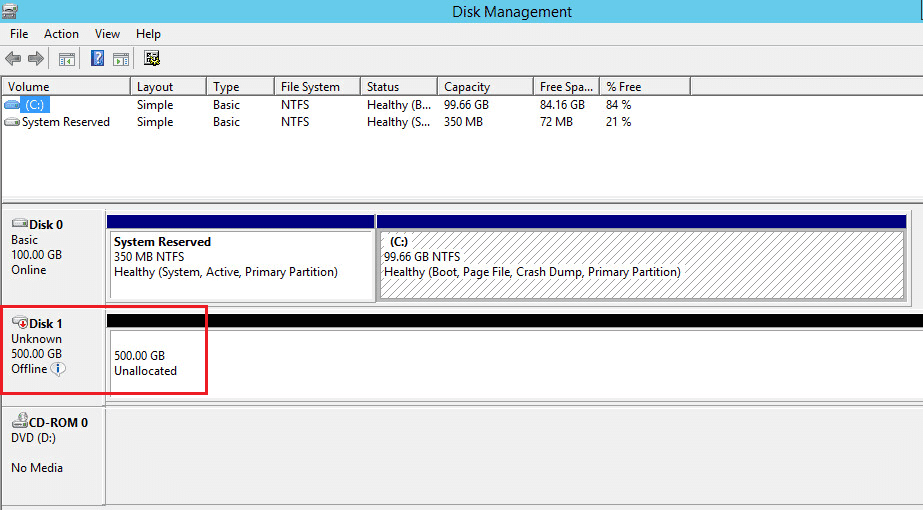Click the Disk Management title bar icon
Screen dimensions: 923x510
pyautogui.click(x=9, y=11)
